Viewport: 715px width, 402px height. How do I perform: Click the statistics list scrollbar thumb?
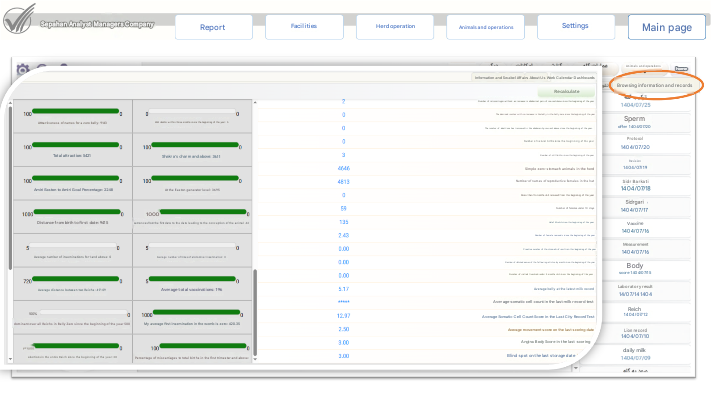[x=255, y=313]
